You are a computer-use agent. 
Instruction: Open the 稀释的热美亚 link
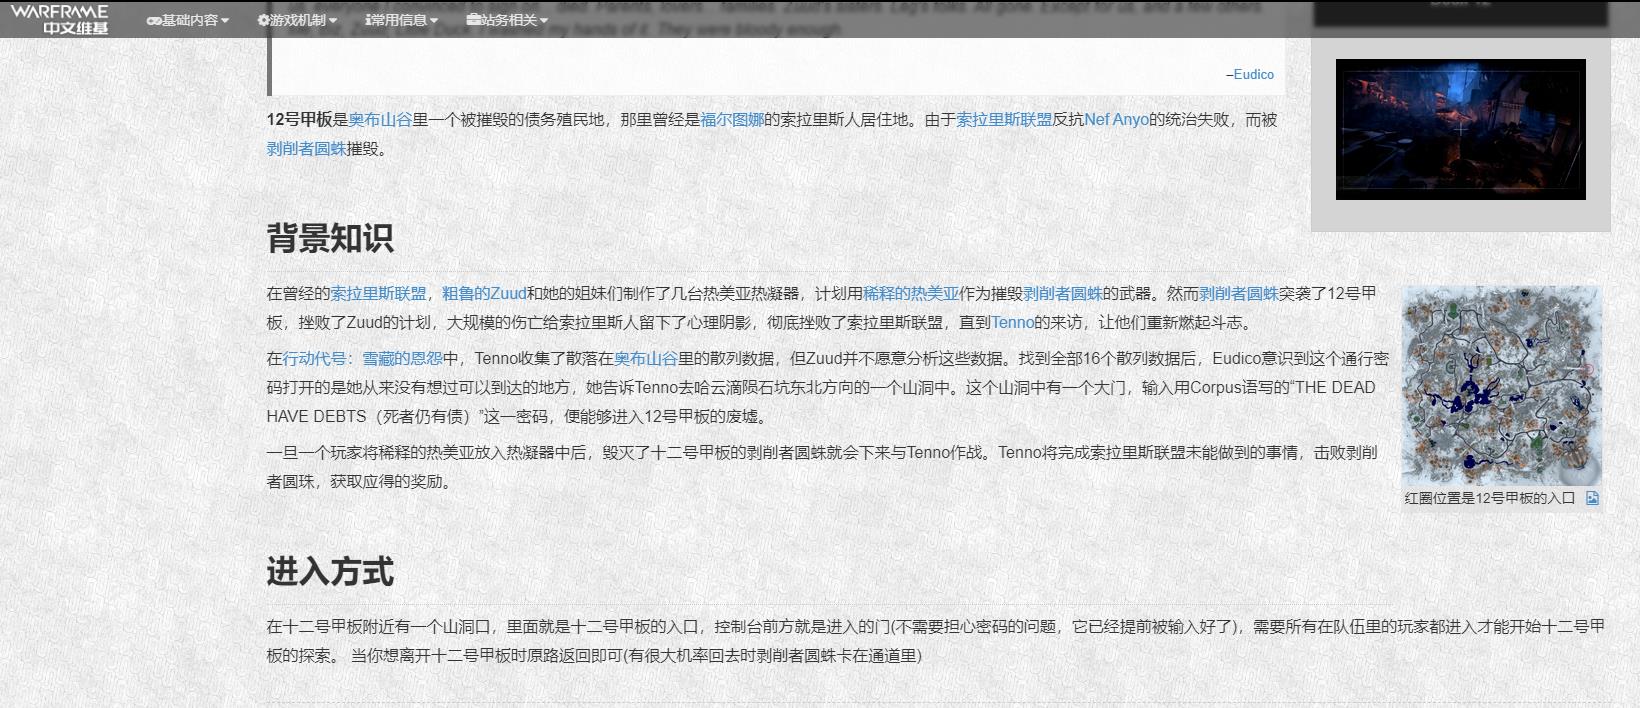[910, 293]
